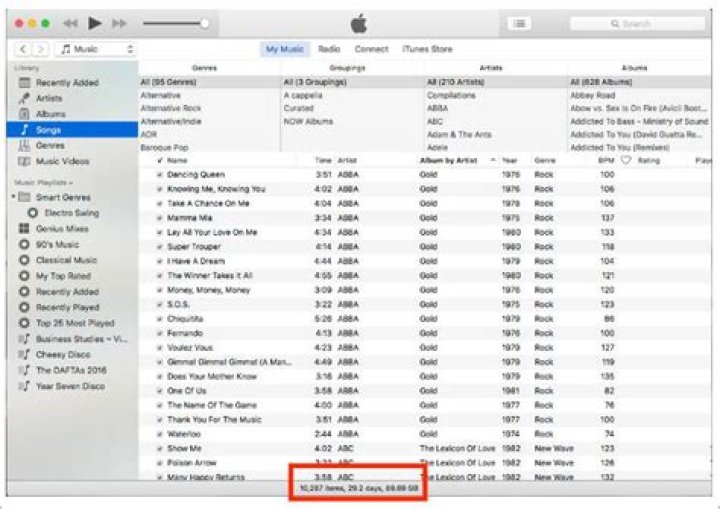Untick the Waterloo song checkbox
Image resolution: width=720 pixels, height=509 pixels.
point(160,434)
